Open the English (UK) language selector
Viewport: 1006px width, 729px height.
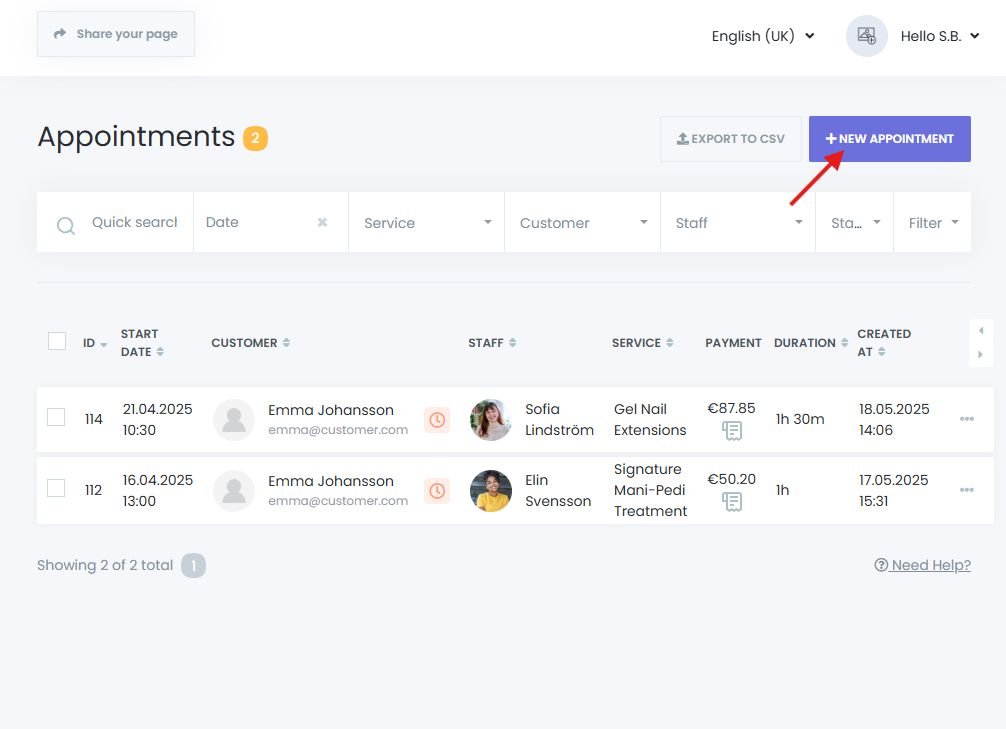(762, 36)
